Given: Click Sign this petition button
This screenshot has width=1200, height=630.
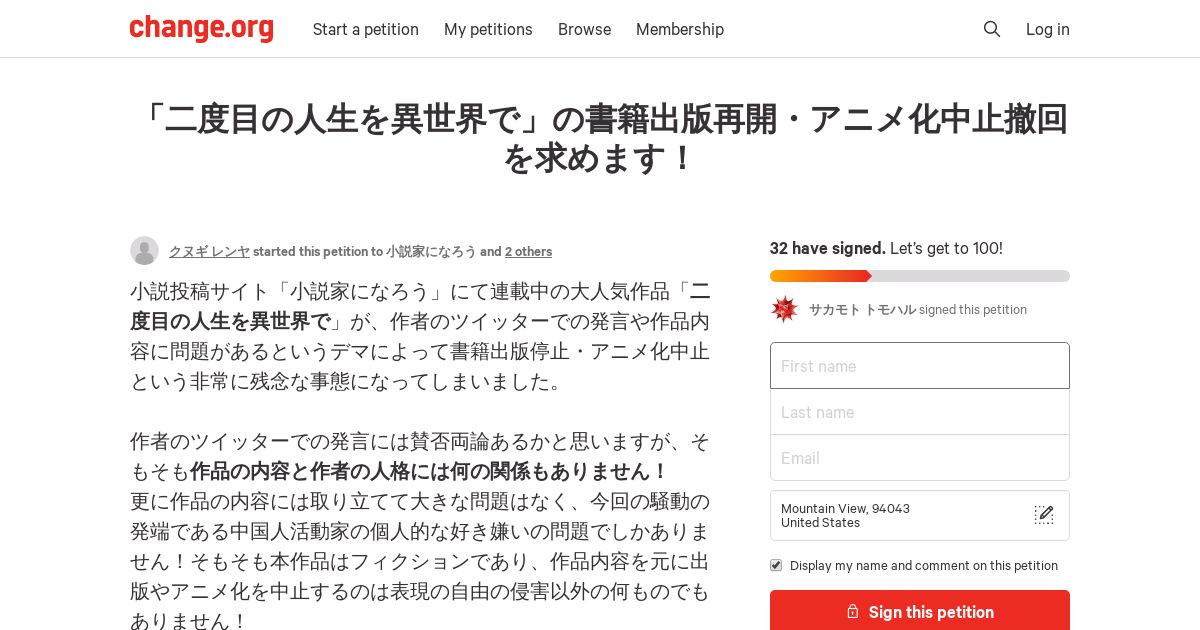Looking at the screenshot, I should 920,611.
